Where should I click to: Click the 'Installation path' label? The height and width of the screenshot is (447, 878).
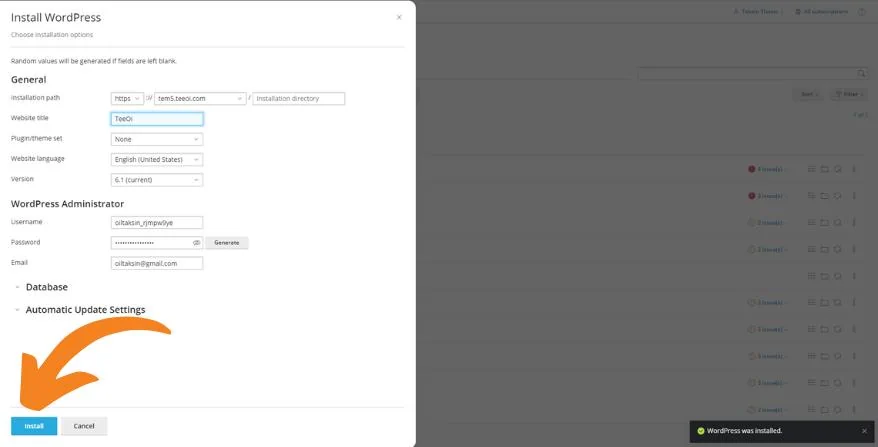[x=35, y=97]
